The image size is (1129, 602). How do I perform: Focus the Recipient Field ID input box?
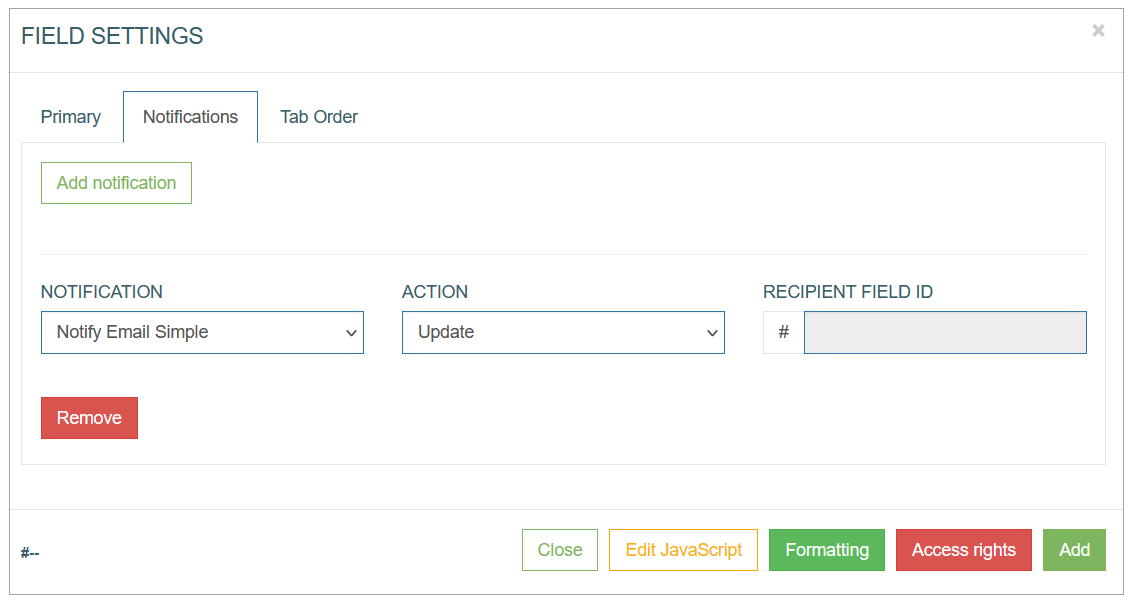[x=945, y=332]
